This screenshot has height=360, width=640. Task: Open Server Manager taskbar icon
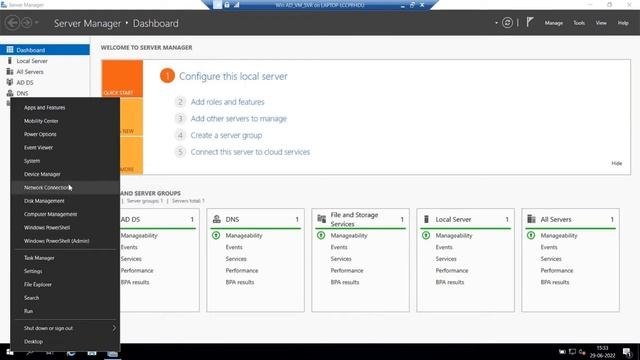point(112,353)
